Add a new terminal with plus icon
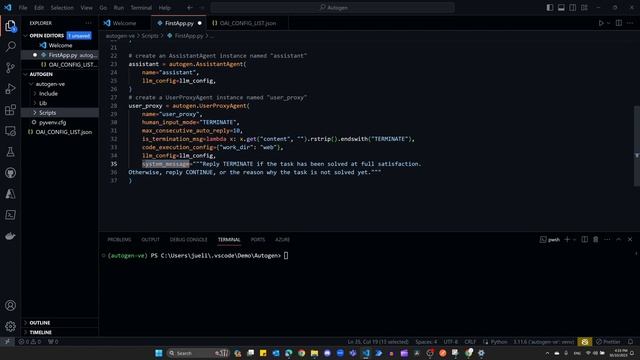Viewport: 640px width, 360px height. tap(567, 240)
